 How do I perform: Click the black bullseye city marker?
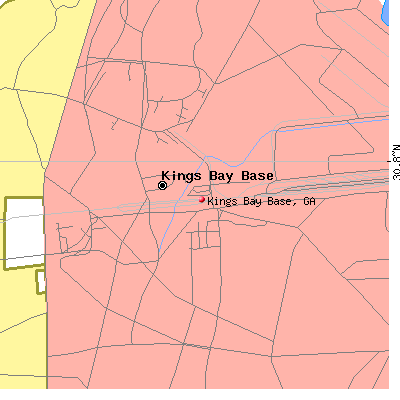(162, 185)
